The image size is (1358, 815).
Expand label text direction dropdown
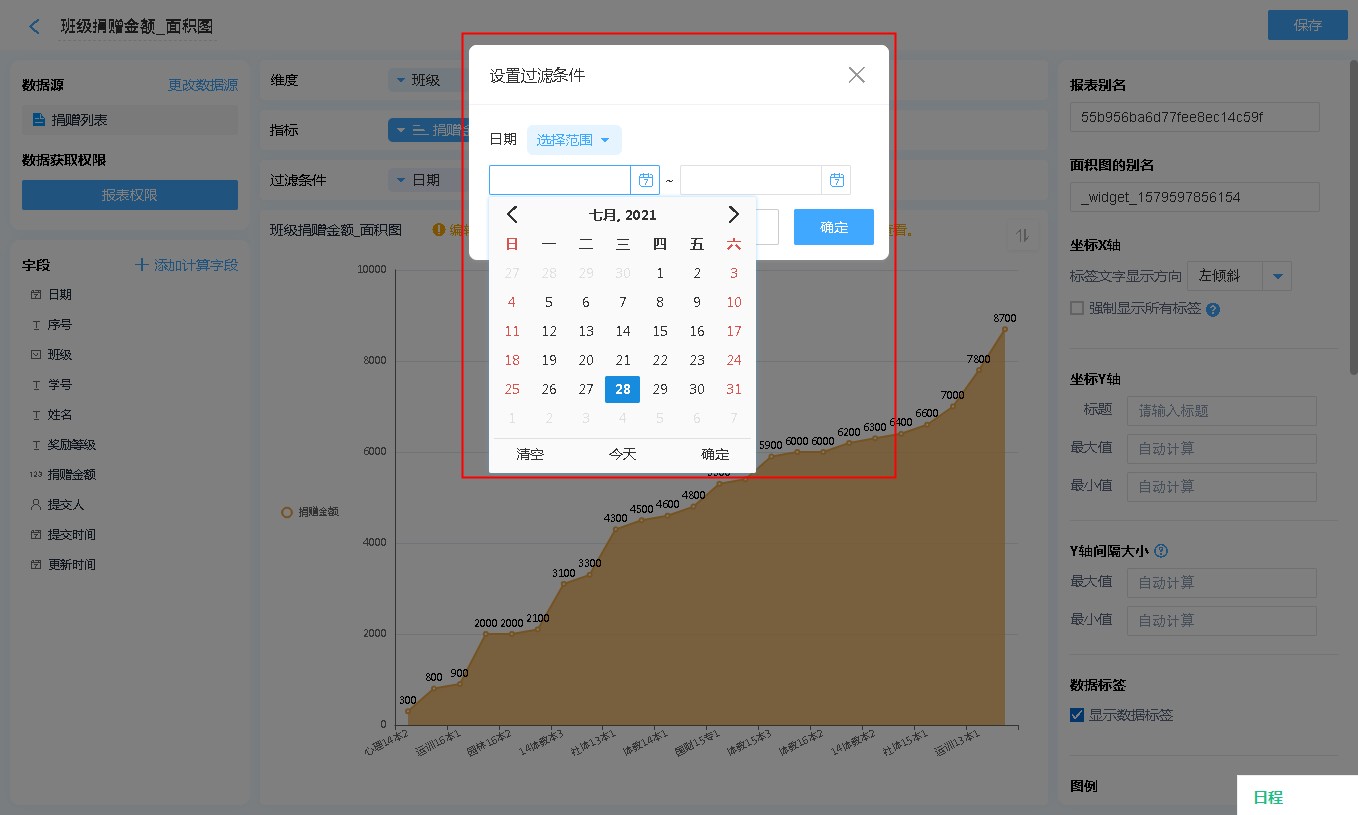tap(1278, 276)
